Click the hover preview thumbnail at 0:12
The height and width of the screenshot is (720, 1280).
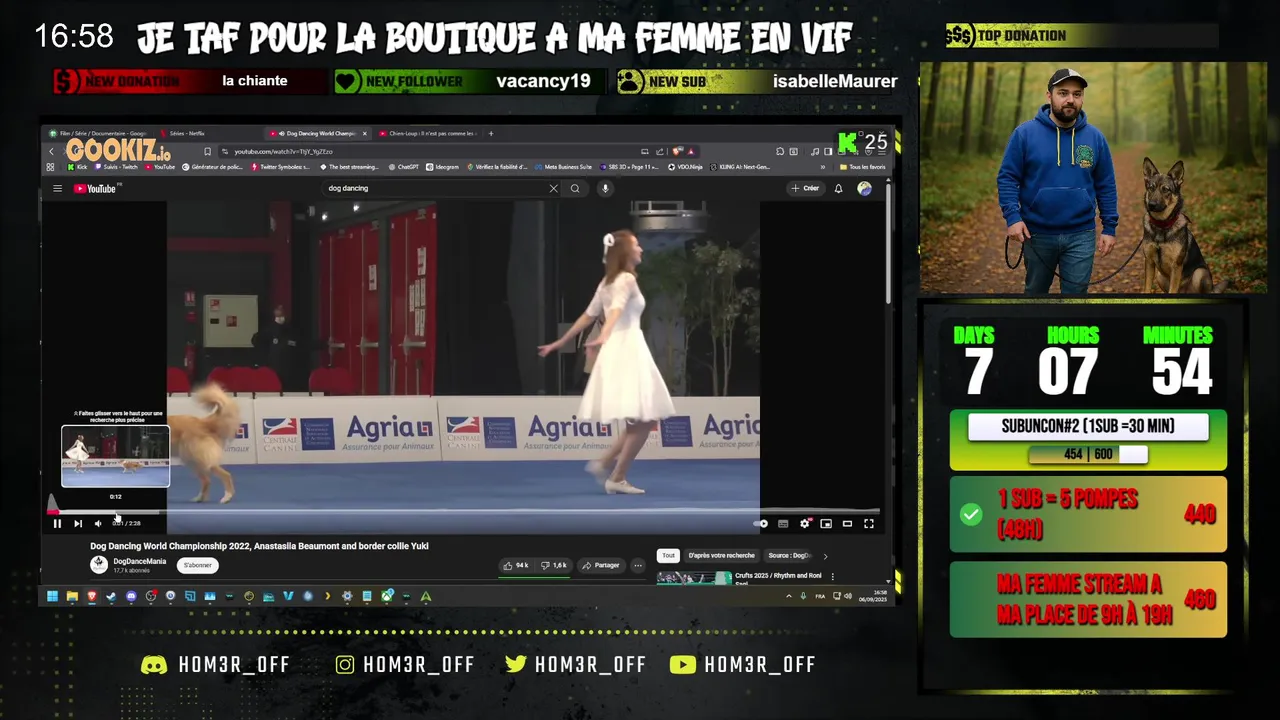point(116,456)
